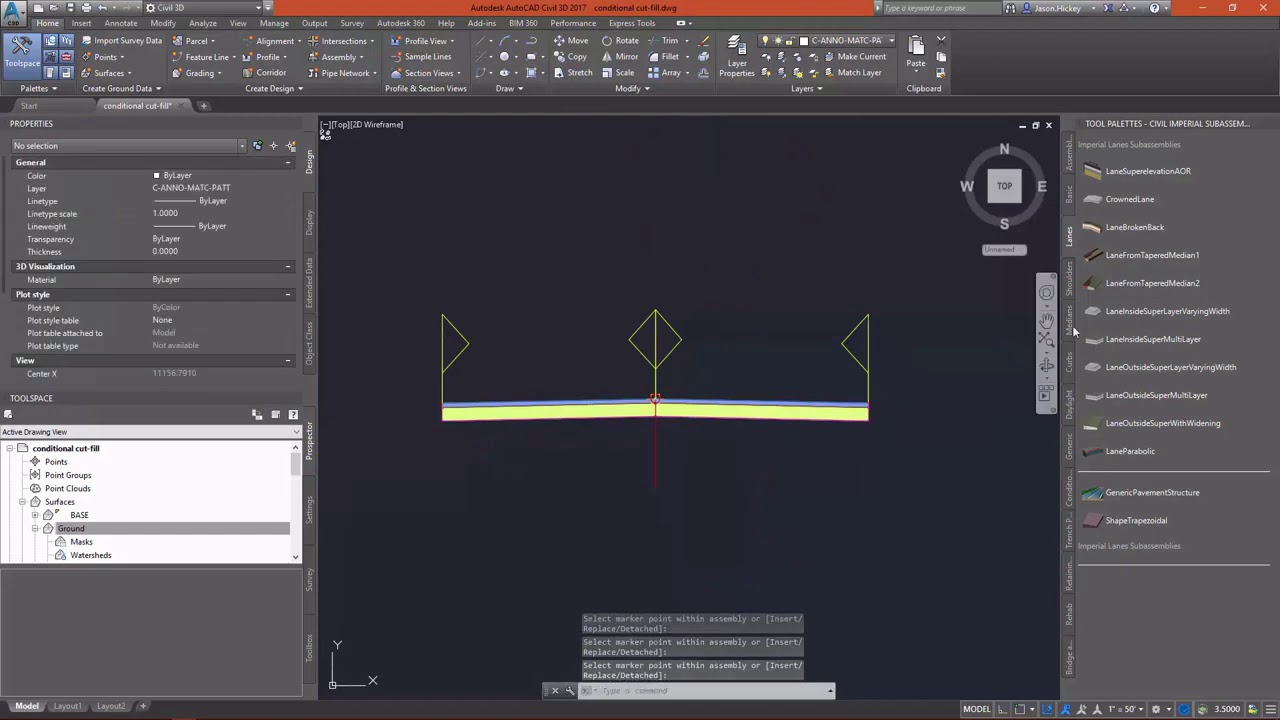
Task: Select Watersheds in Prospector tree
Action: pos(90,555)
